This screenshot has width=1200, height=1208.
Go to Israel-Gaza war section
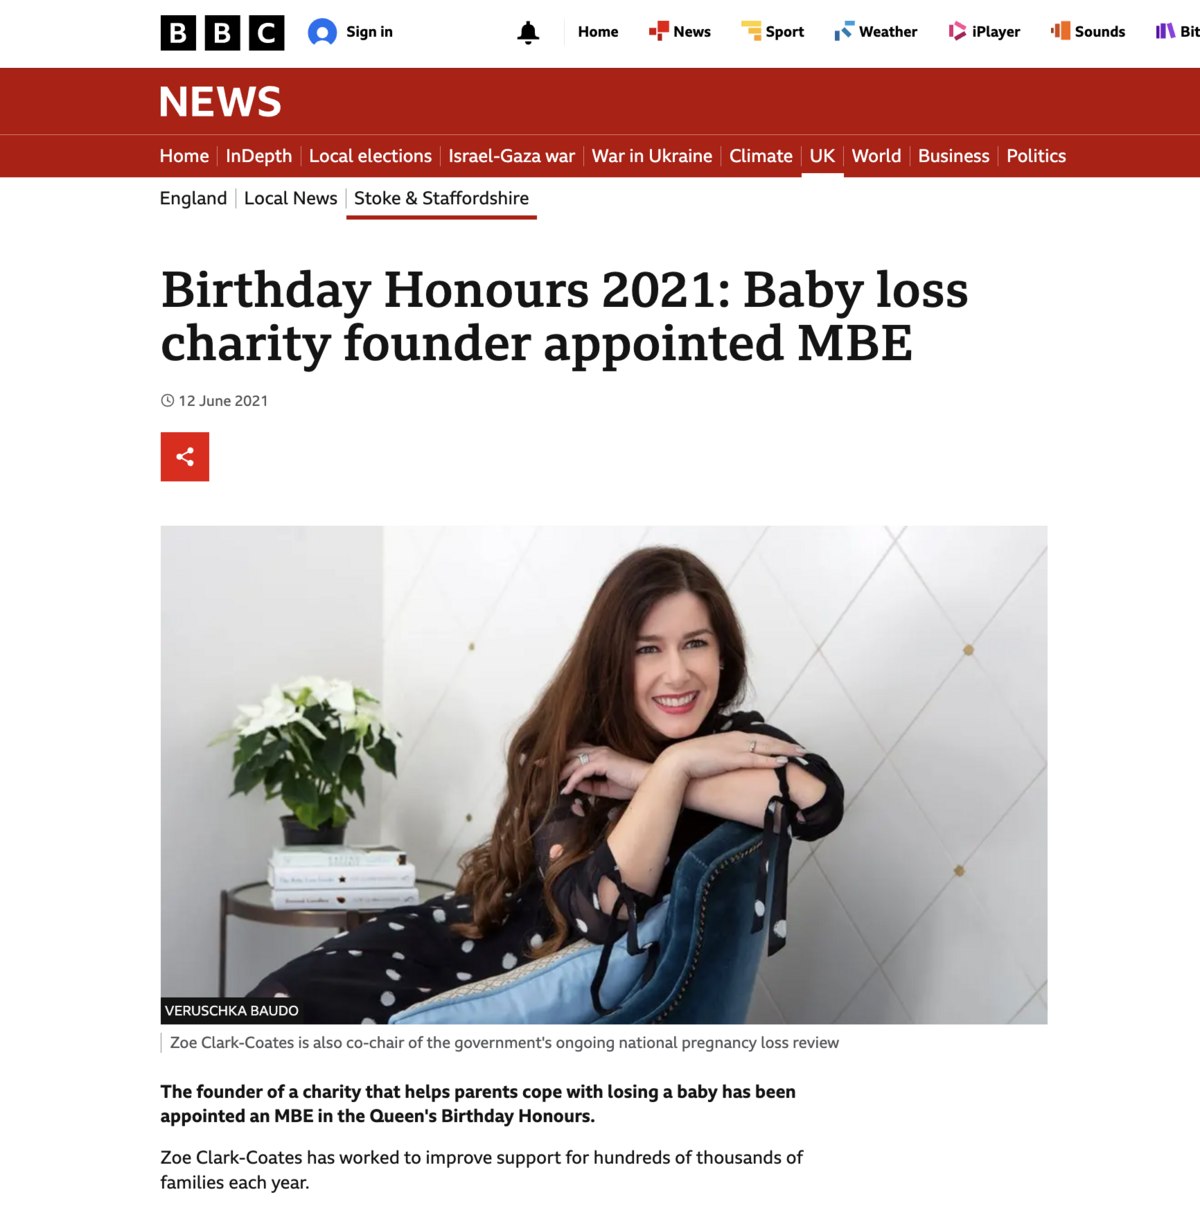(x=512, y=156)
